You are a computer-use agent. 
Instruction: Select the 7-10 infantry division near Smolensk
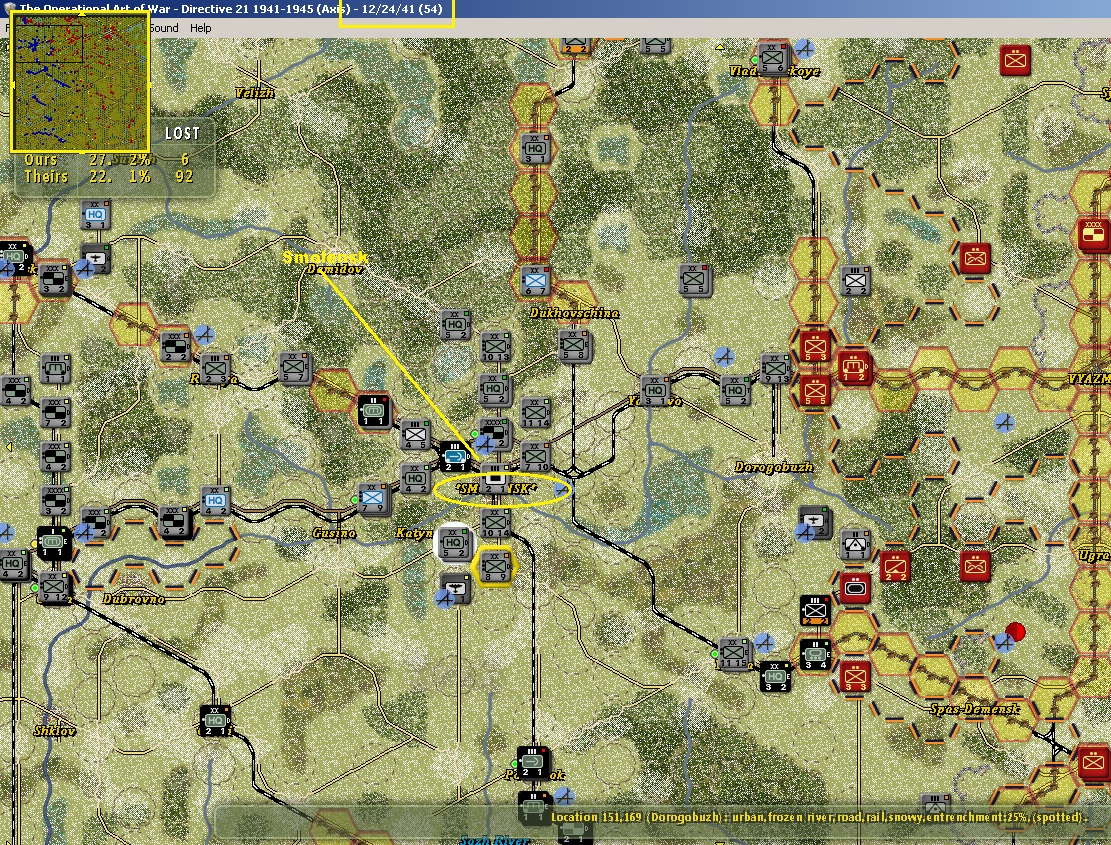tap(536, 456)
